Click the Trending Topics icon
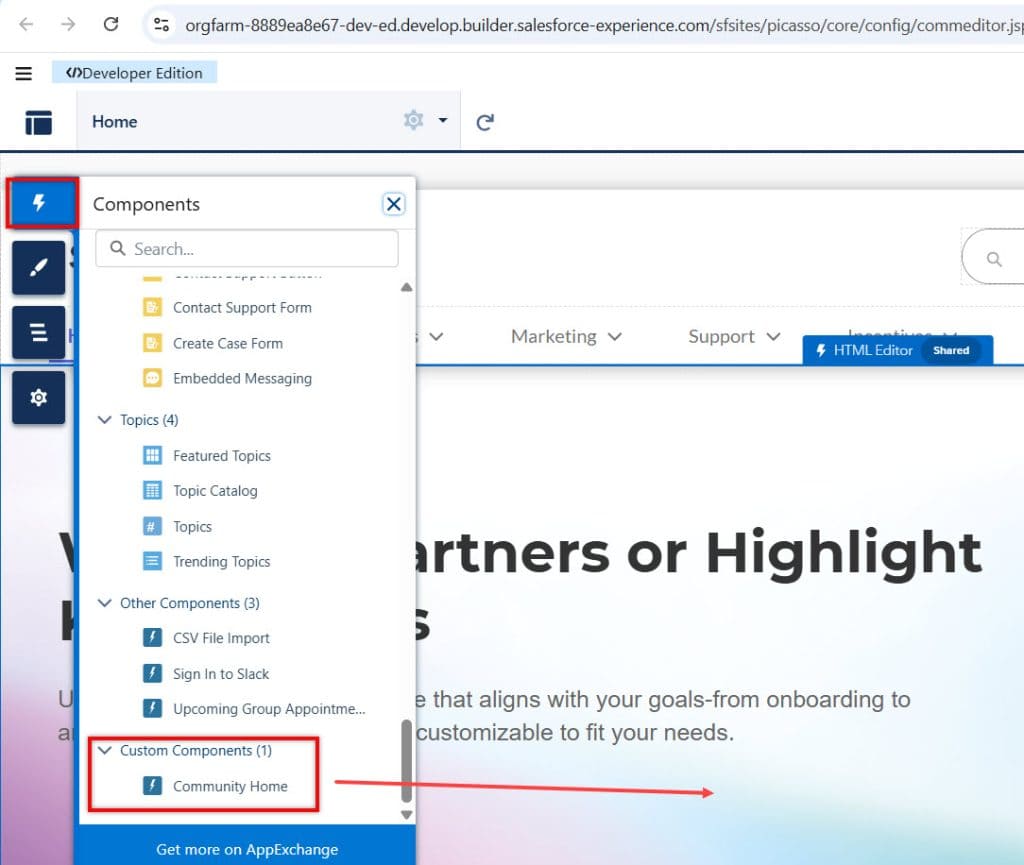The height and width of the screenshot is (865, 1024). coord(152,561)
